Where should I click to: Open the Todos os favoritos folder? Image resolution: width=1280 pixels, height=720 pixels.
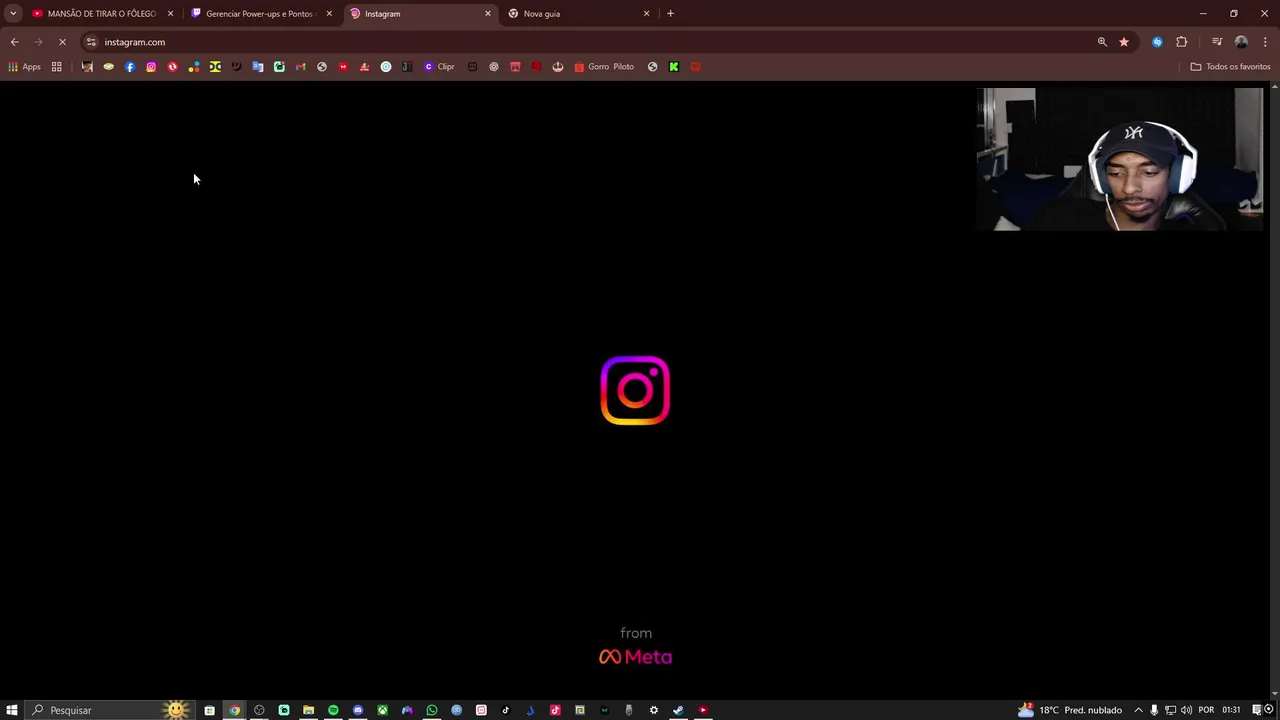1230,67
